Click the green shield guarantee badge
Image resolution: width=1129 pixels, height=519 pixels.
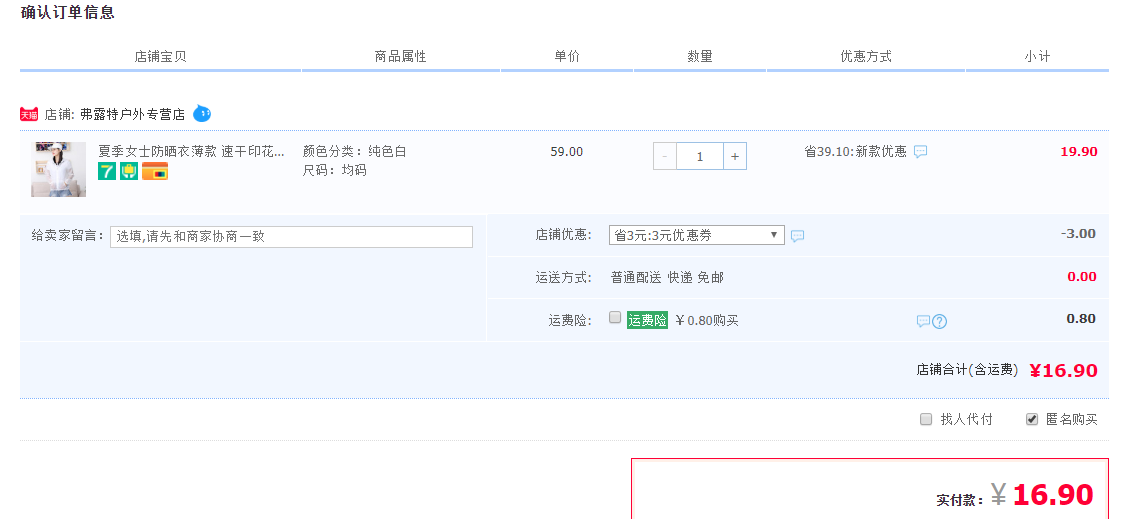pos(129,171)
